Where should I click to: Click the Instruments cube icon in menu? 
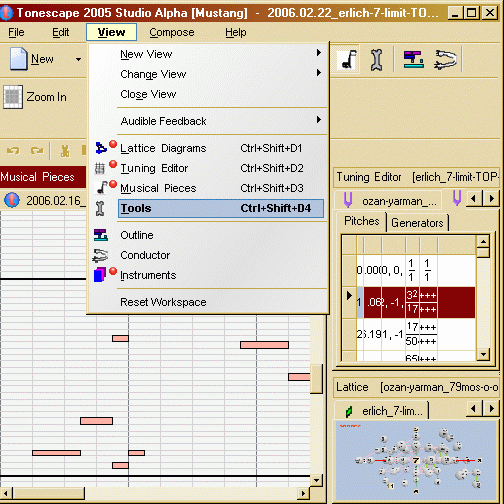point(100,275)
